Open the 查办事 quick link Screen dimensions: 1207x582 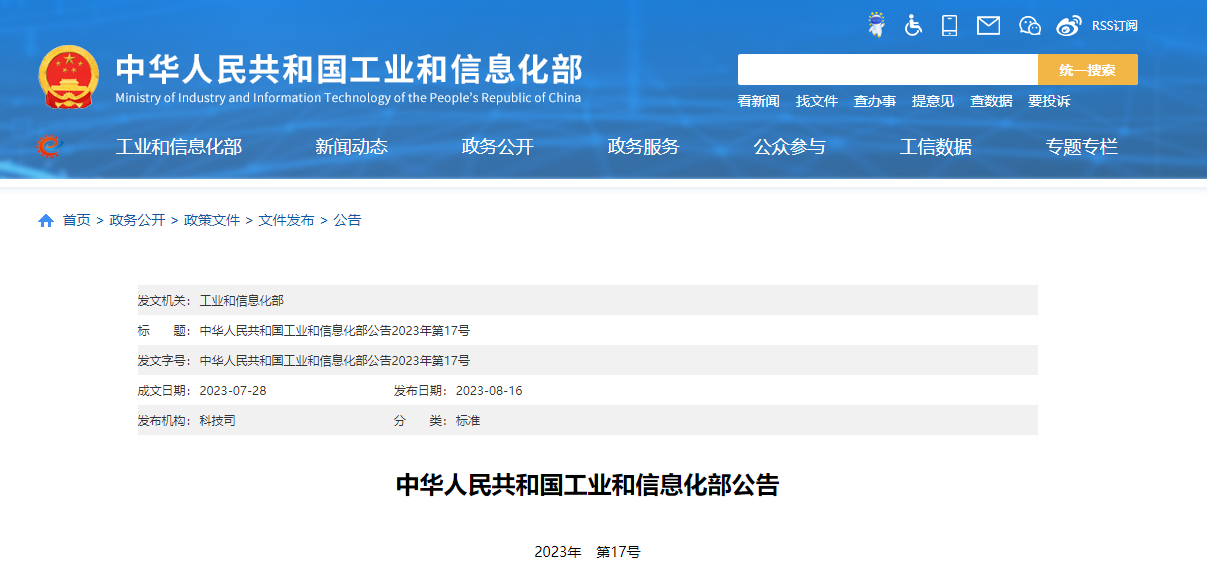pos(875,101)
